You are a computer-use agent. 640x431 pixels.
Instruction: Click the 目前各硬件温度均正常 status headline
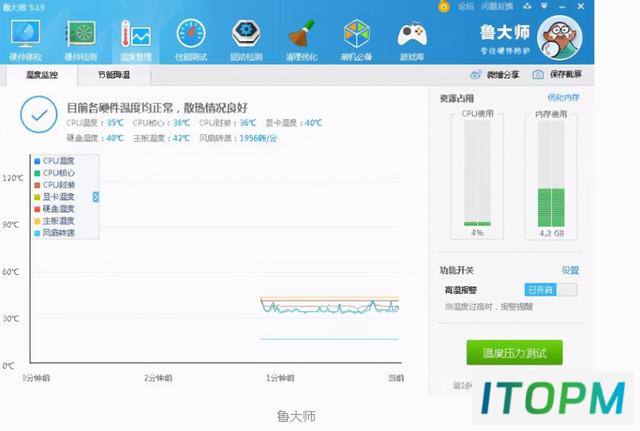[x=157, y=108]
